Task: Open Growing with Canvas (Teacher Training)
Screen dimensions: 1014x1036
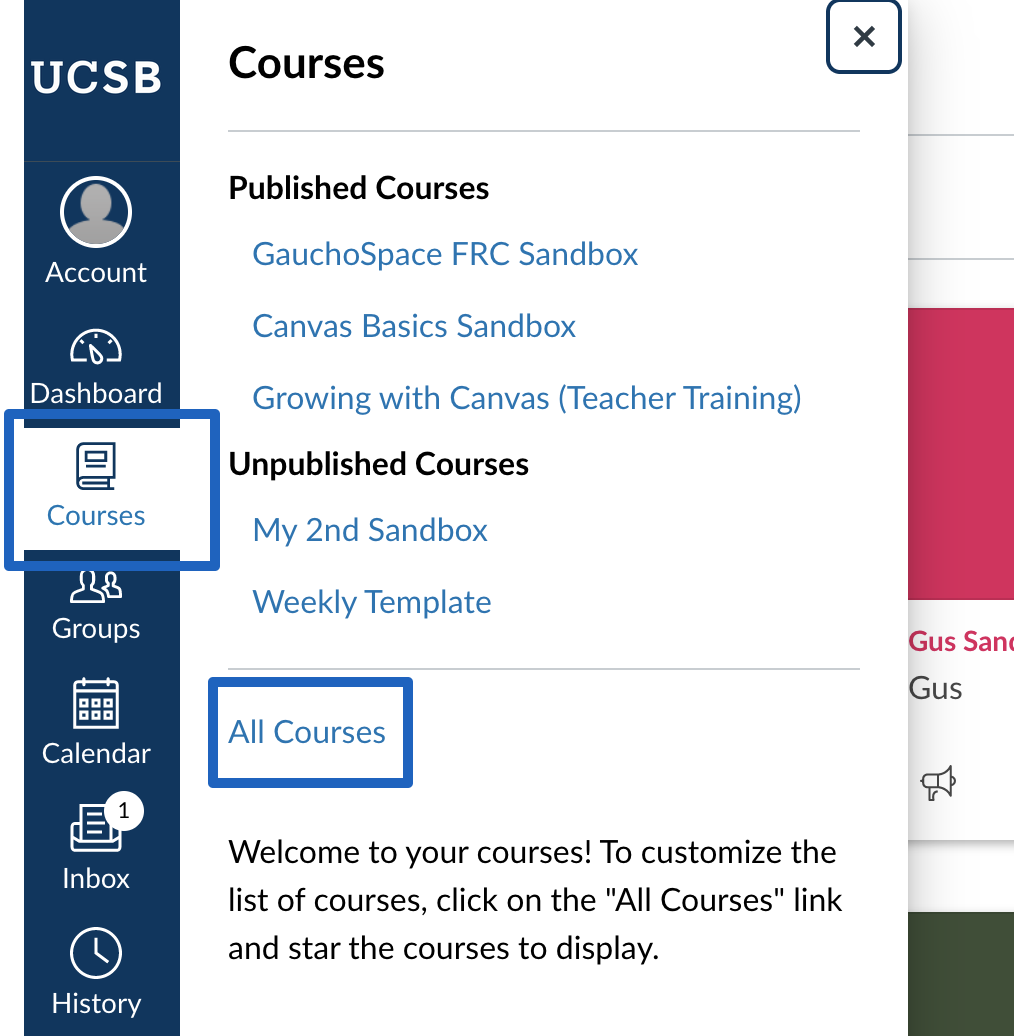Action: tap(527, 398)
